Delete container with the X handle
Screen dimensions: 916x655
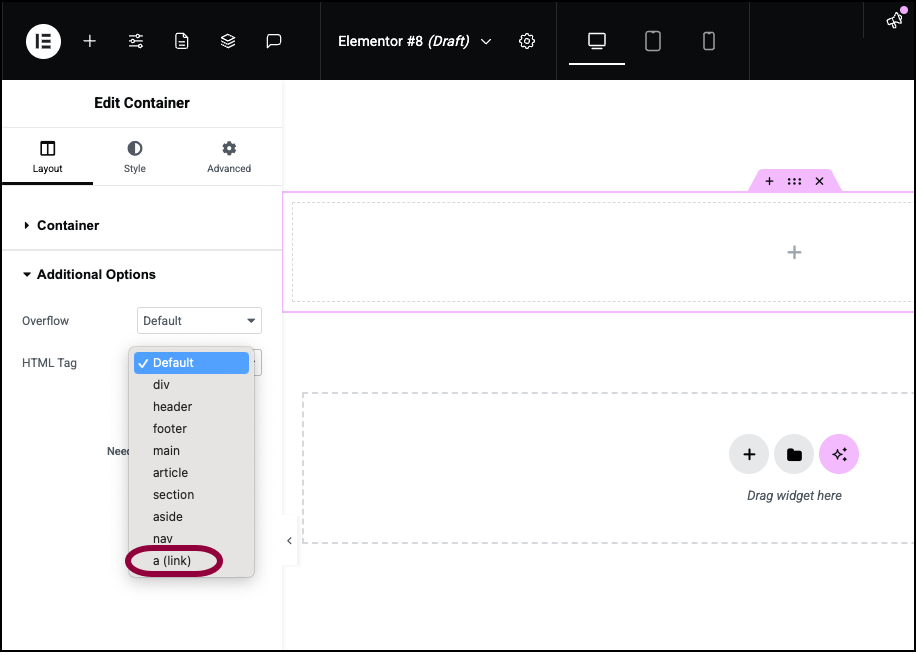[x=819, y=181]
